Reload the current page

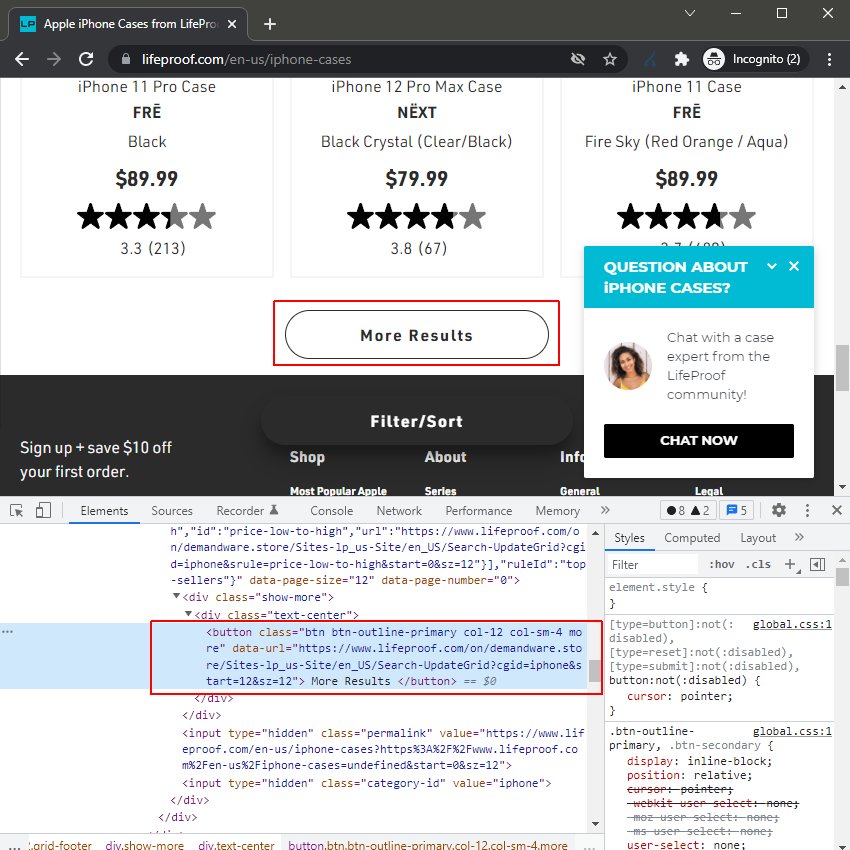point(86,59)
